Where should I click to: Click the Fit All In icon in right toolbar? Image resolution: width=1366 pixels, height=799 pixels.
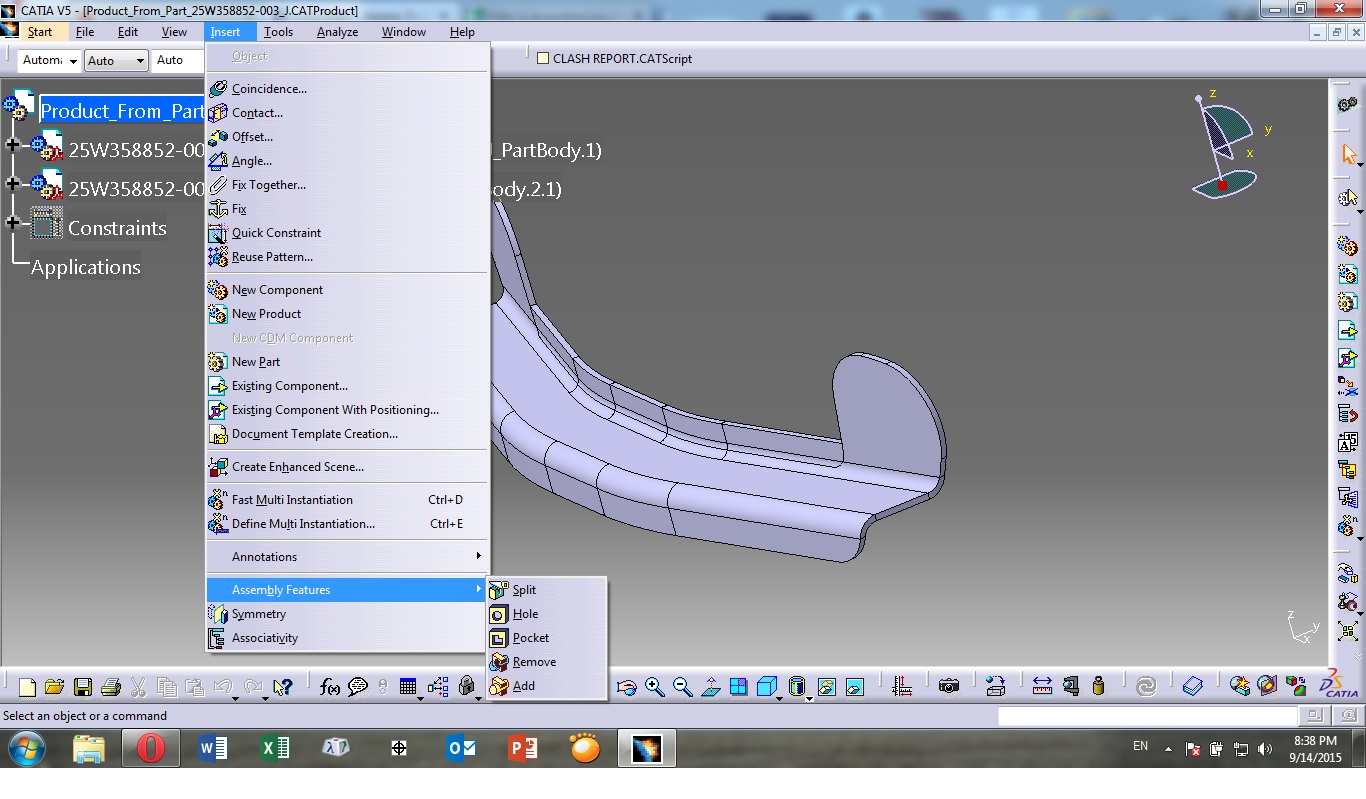point(1347,631)
